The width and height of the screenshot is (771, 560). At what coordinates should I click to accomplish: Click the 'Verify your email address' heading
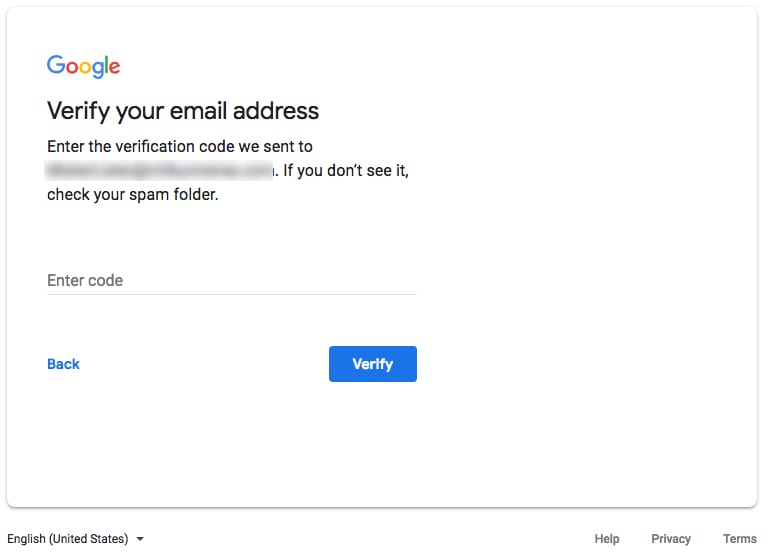point(183,110)
